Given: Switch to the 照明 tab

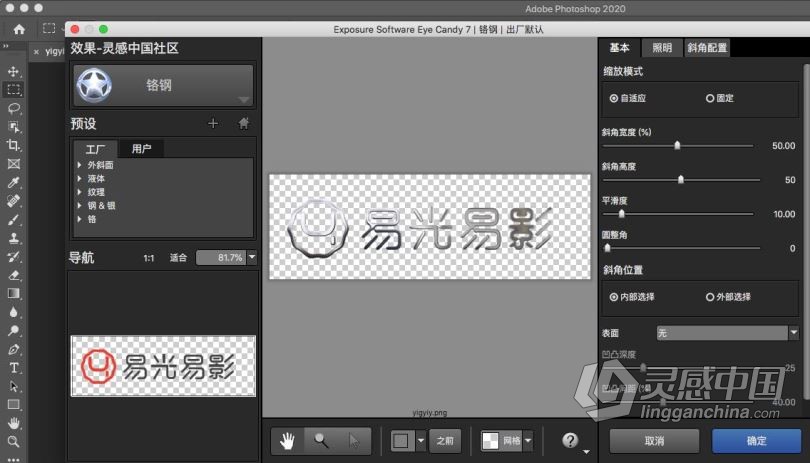Looking at the screenshot, I should [662, 48].
